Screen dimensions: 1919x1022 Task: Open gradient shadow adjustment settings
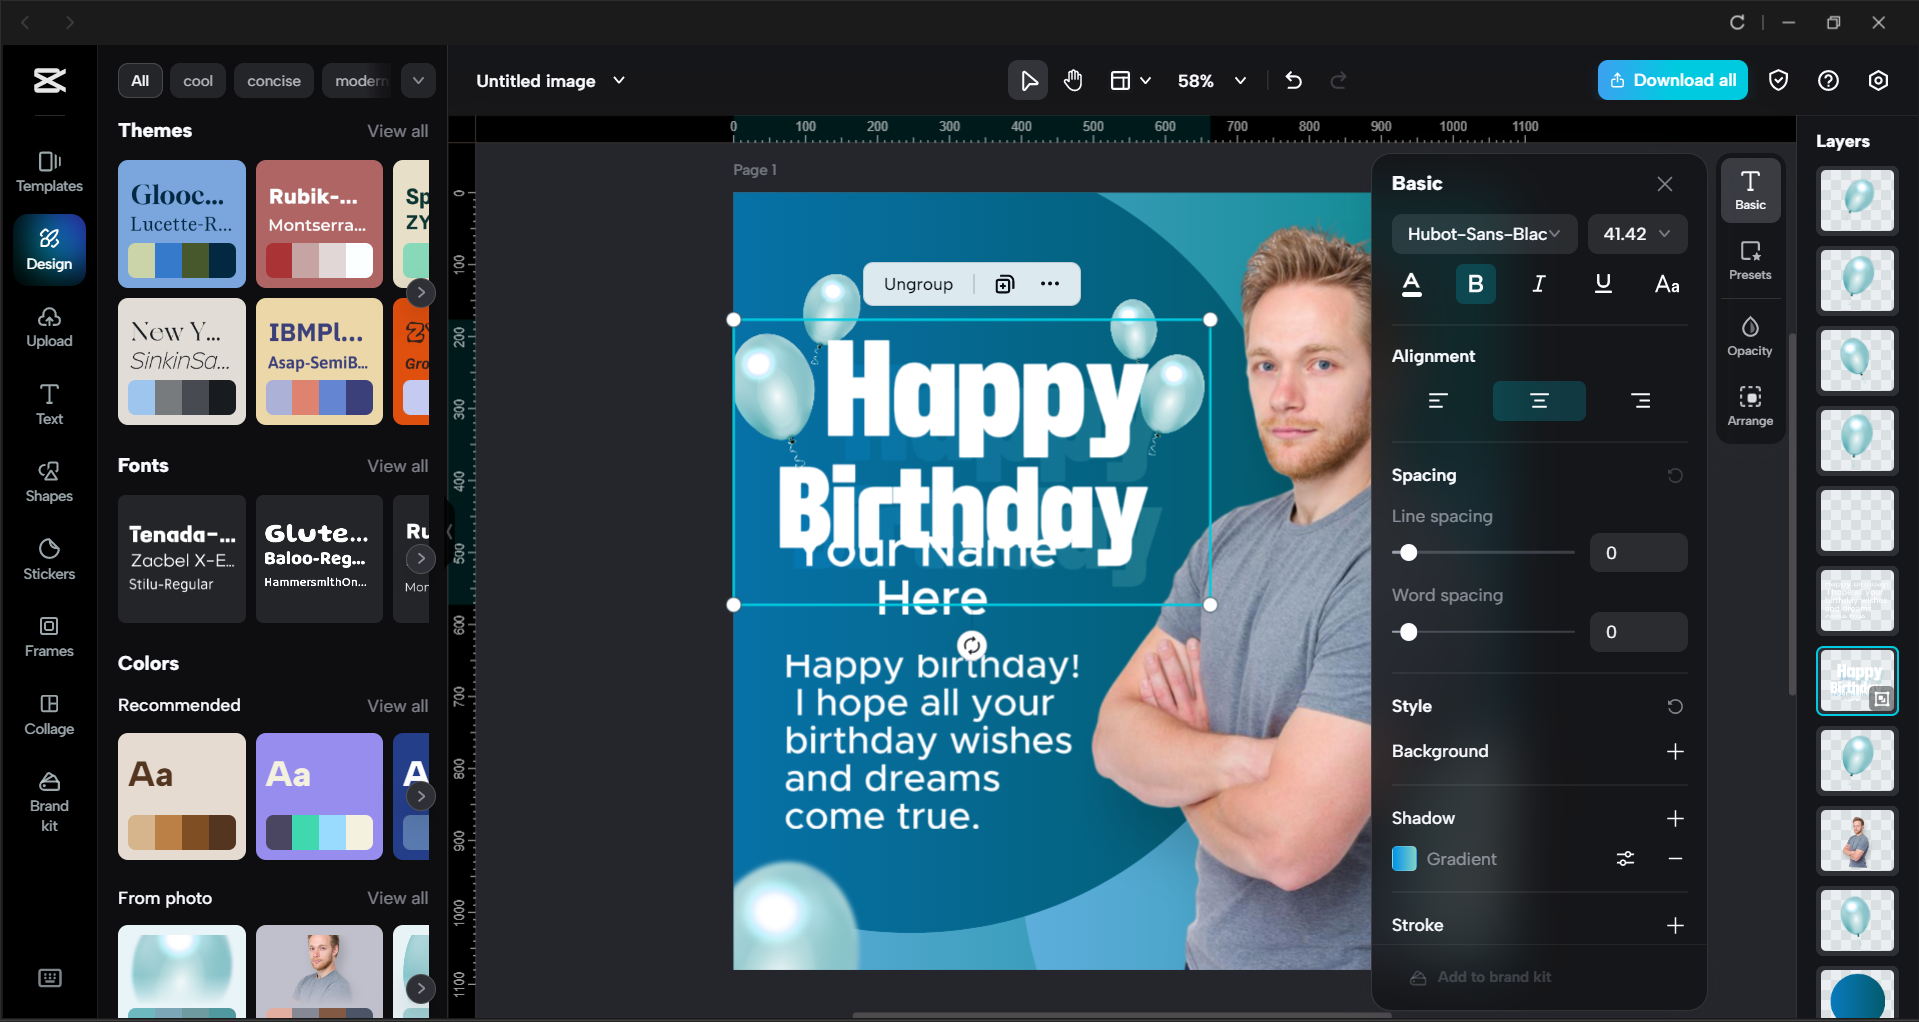pyautogui.click(x=1625, y=859)
